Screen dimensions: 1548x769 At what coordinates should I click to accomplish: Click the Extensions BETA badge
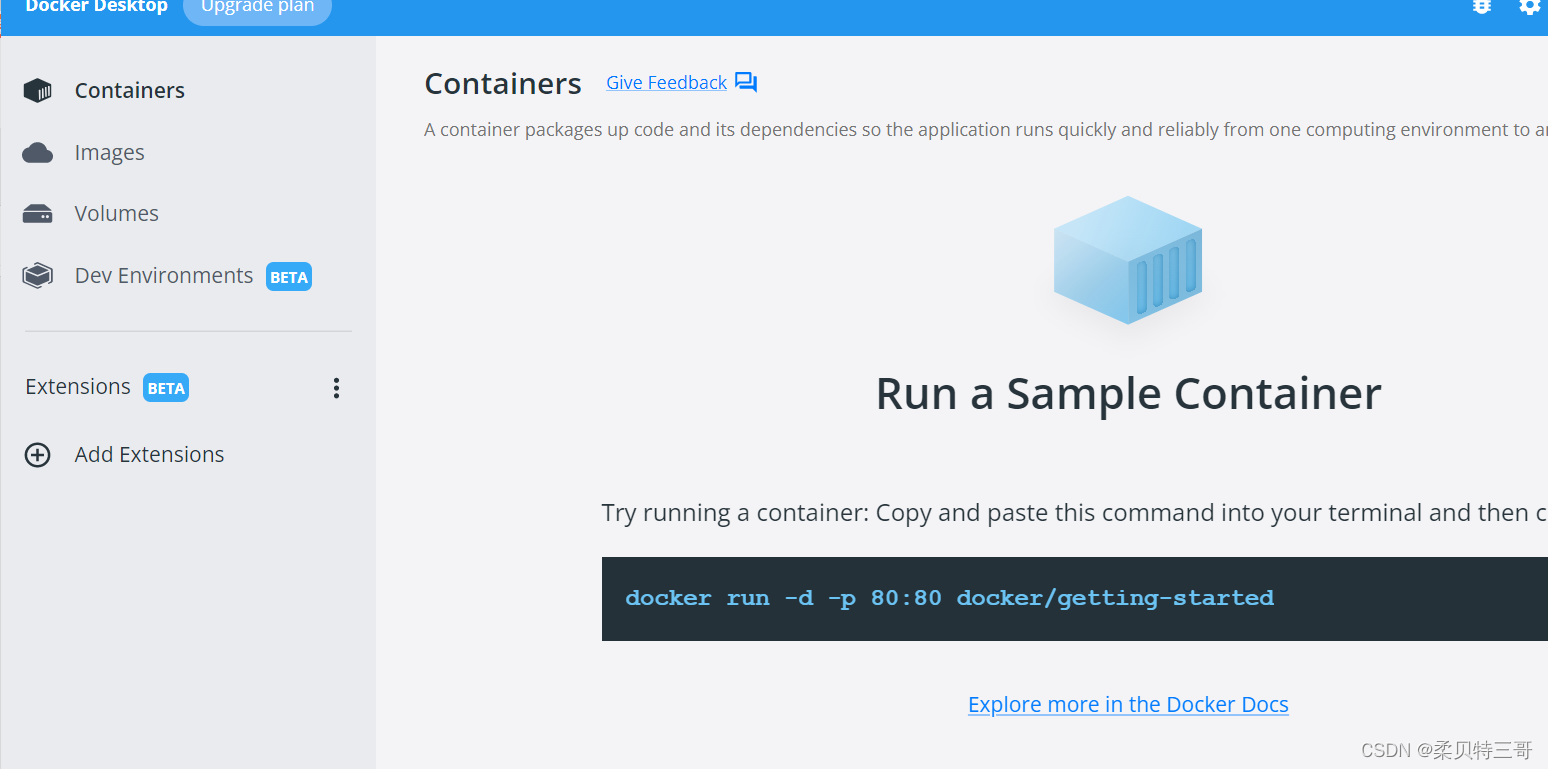coord(166,388)
